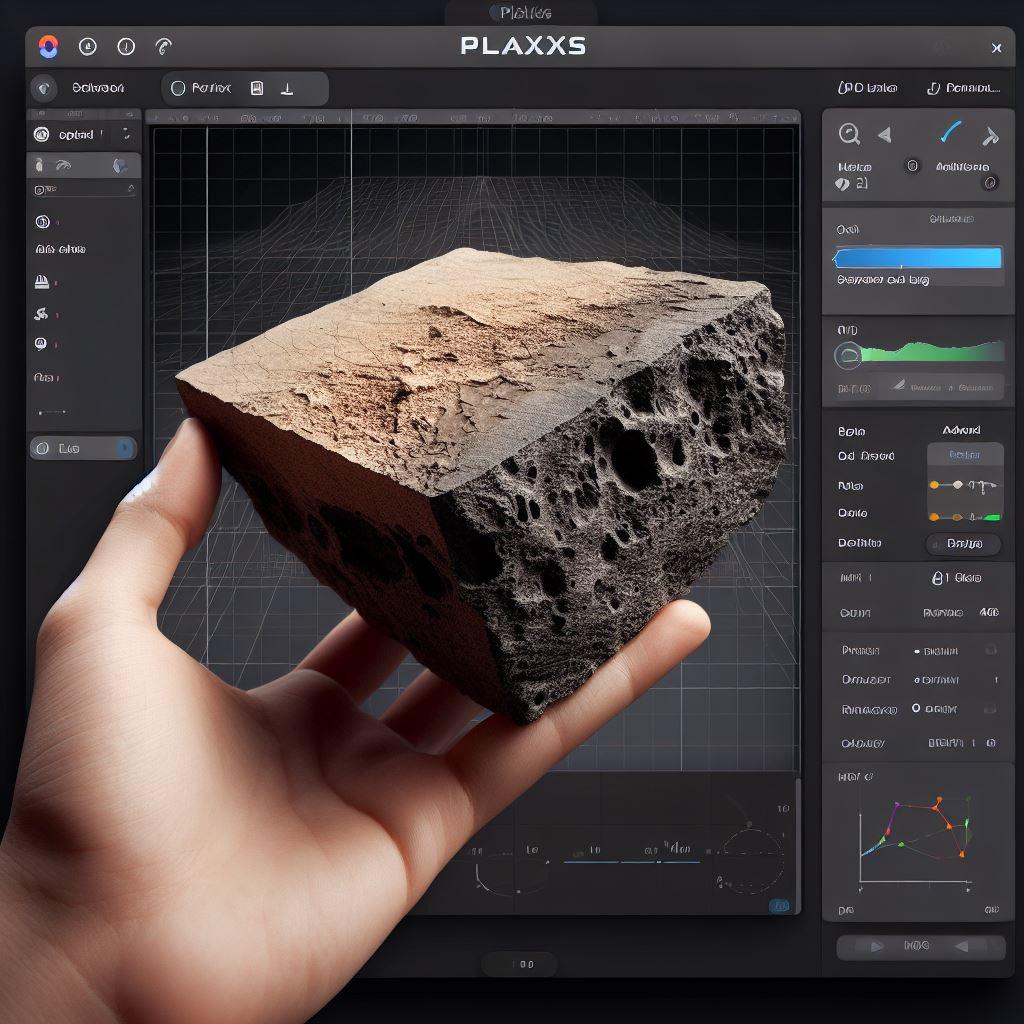This screenshot has height=1024, width=1024.
Task: Click the blue horizontal progress bar
Action: tap(917, 258)
